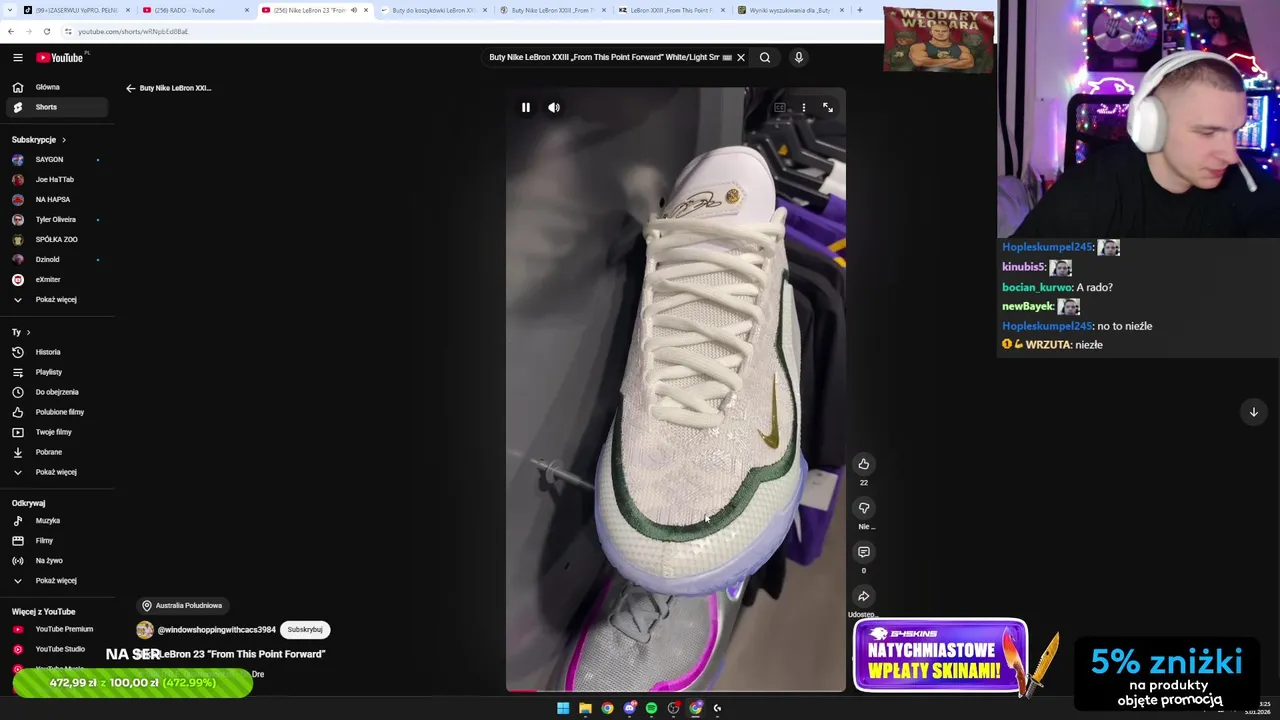Viewport: 1280px width, 720px height.
Task: Open Główna in the sidebar
Action: 58,87
